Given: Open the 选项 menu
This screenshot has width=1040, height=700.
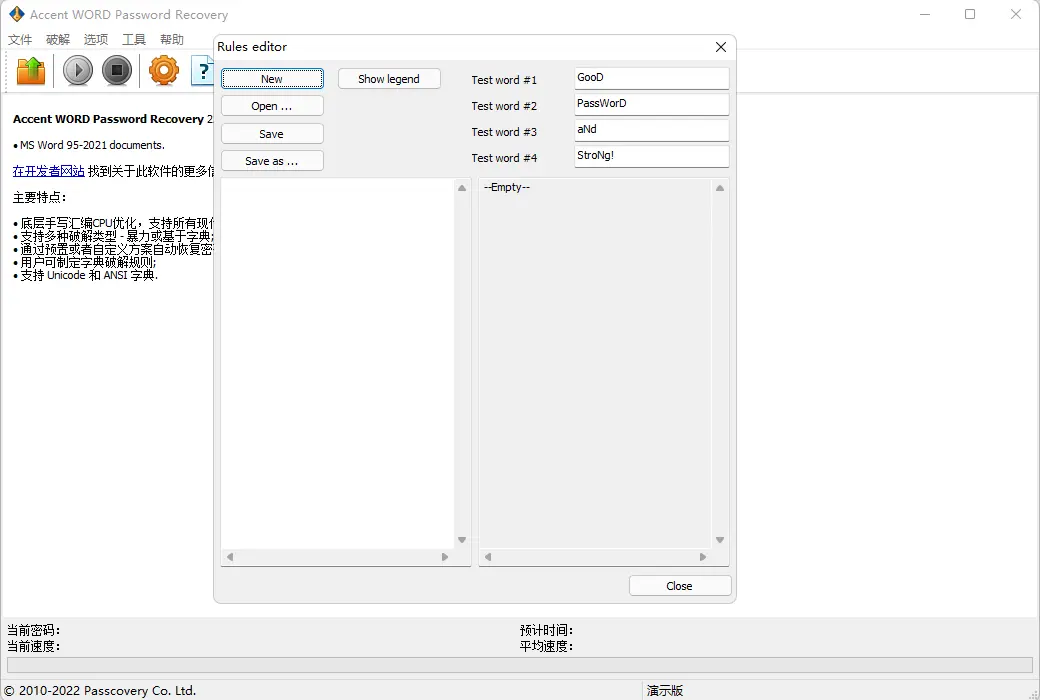Looking at the screenshot, I should tap(96, 40).
